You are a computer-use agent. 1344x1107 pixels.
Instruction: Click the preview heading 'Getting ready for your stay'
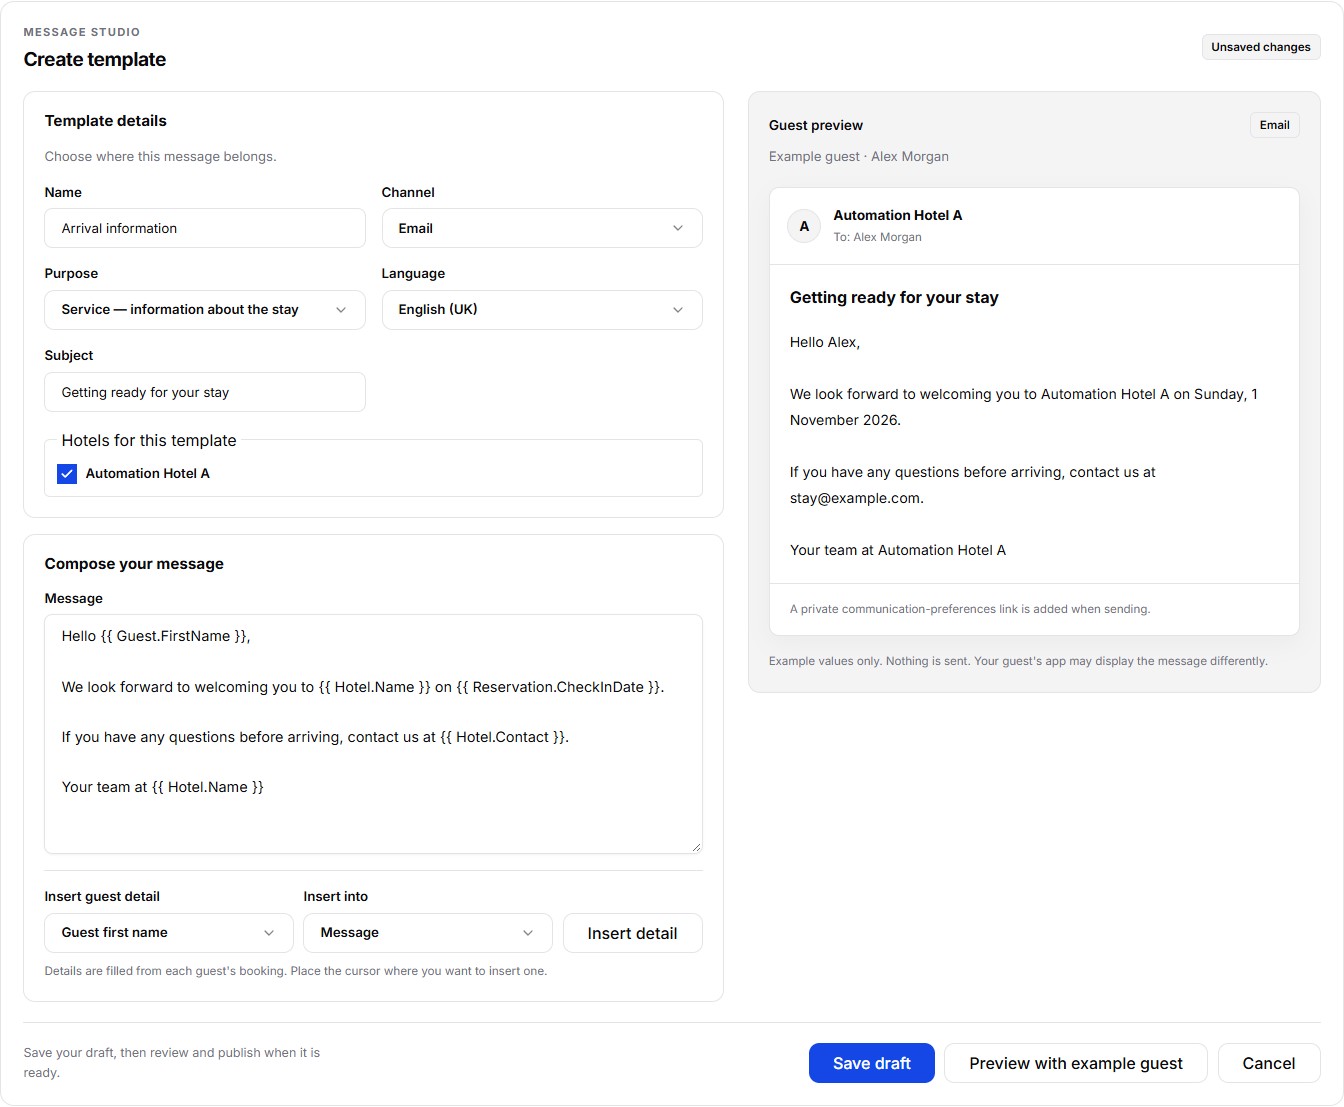894,297
